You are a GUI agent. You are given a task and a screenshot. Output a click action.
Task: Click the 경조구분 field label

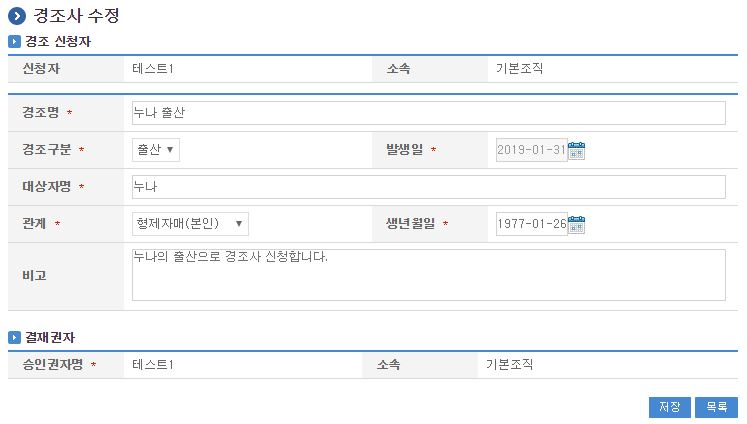(47, 150)
